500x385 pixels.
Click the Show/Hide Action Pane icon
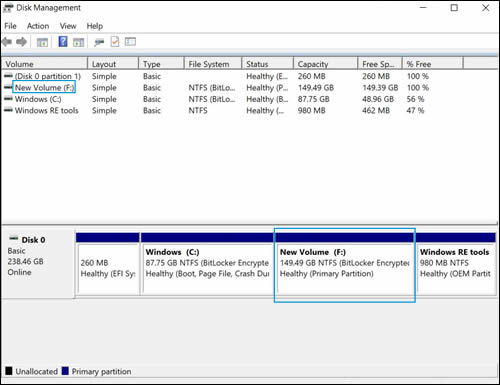click(x=79, y=42)
